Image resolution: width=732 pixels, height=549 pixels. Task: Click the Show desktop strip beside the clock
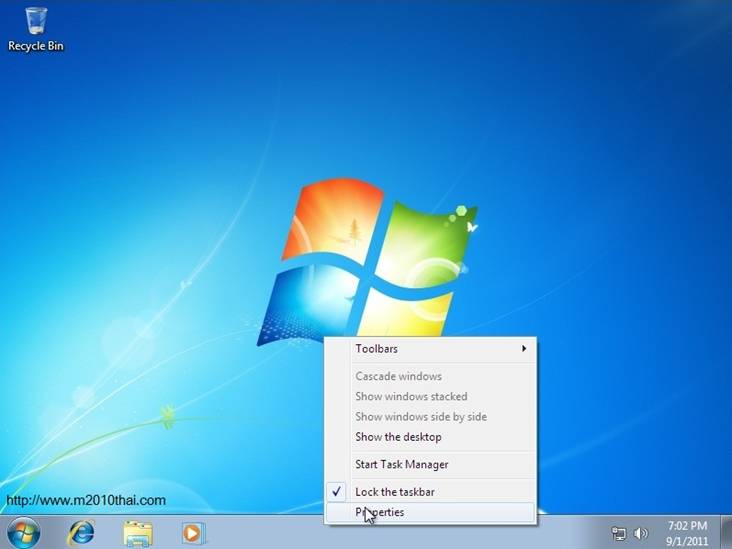click(726, 532)
